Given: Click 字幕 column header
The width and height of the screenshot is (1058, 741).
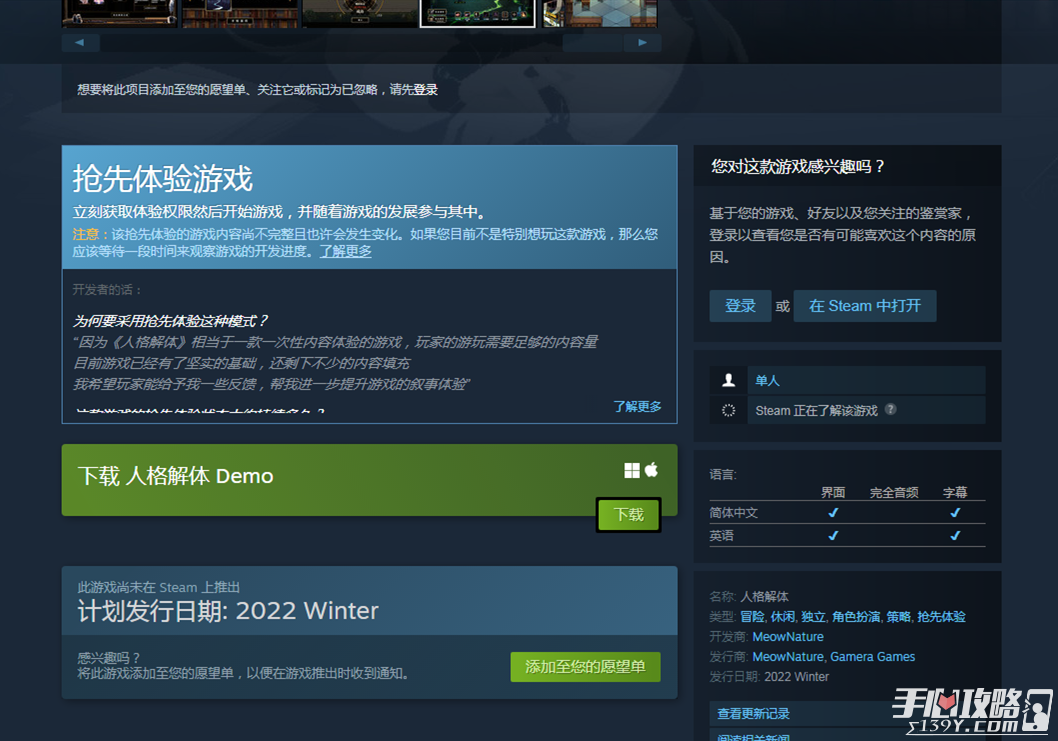Looking at the screenshot, I should pos(955,493).
